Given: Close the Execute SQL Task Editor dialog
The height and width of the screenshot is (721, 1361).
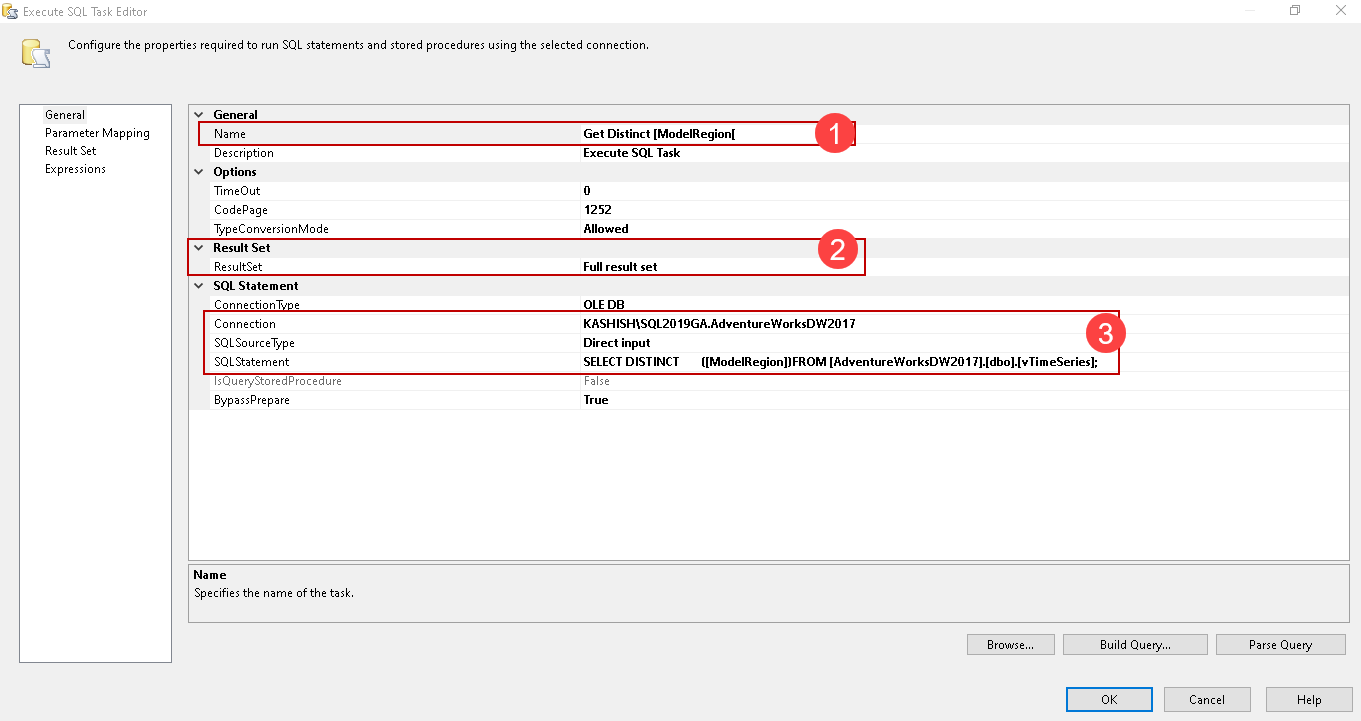Looking at the screenshot, I should (x=1340, y=11).
